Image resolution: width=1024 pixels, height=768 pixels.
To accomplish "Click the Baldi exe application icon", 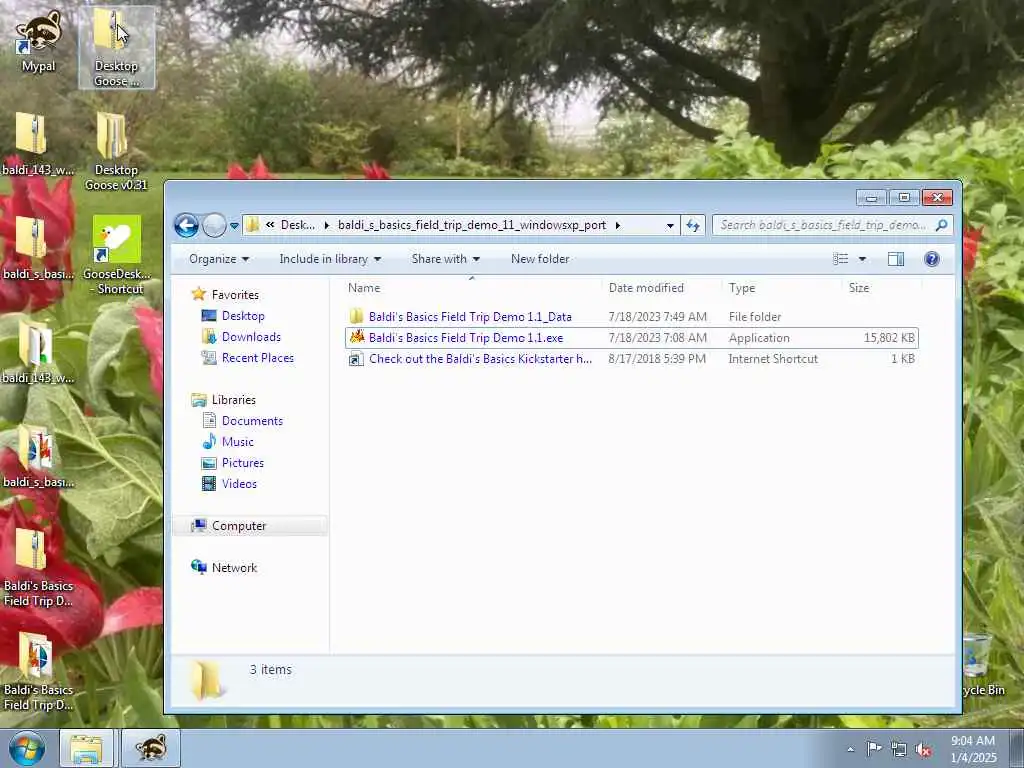I will point(356,338).
